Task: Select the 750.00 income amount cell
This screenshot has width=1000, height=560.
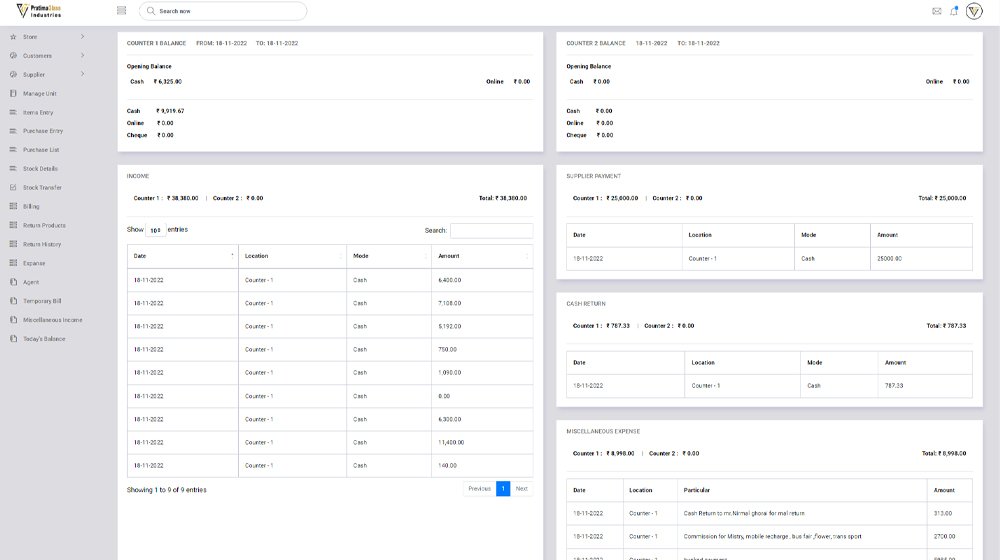Action: pyautogui.click(x=482, y=350)
